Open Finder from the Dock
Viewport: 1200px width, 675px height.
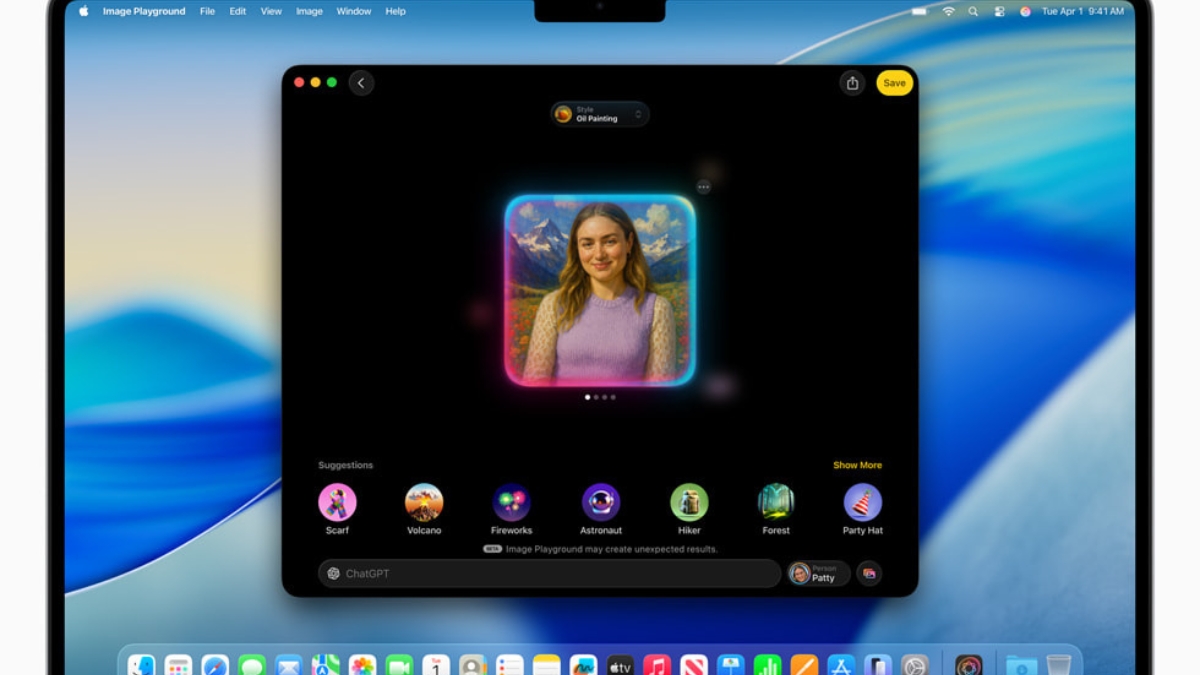[x=142, y=666]
